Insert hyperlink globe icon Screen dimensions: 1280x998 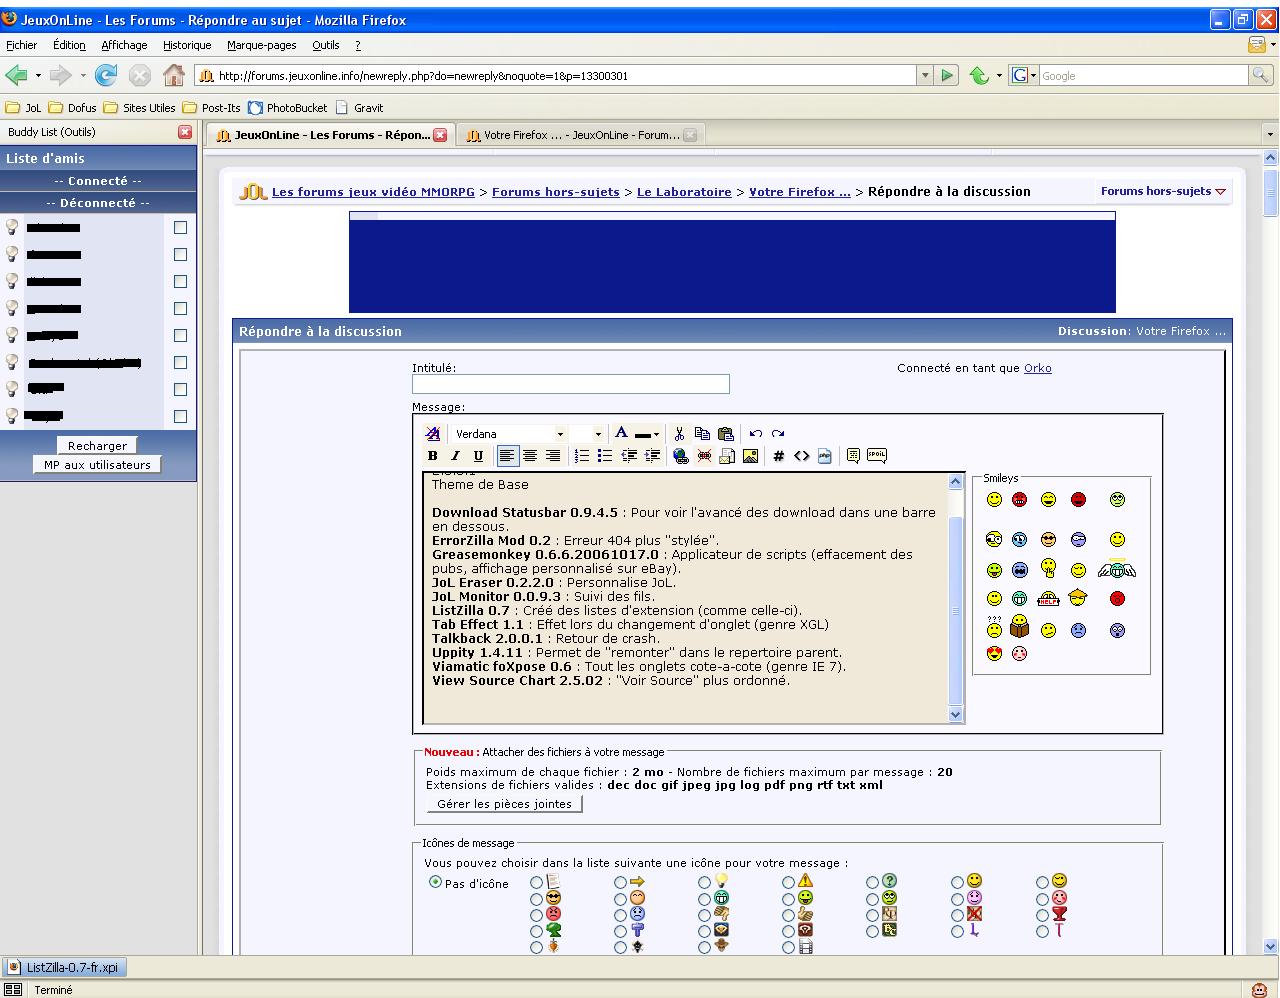[681, 456]
